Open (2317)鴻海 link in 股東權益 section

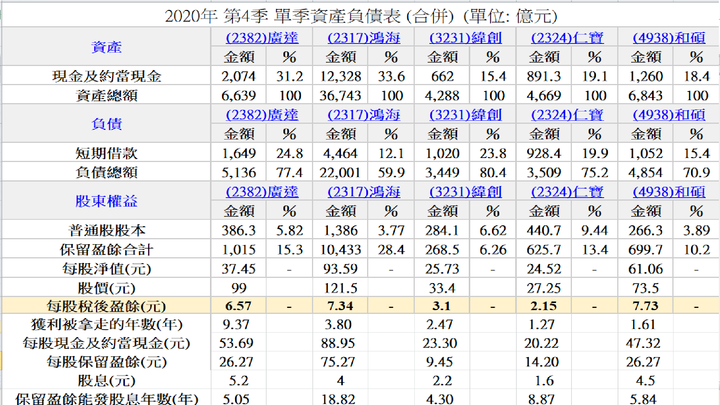(x=364, y=192)
